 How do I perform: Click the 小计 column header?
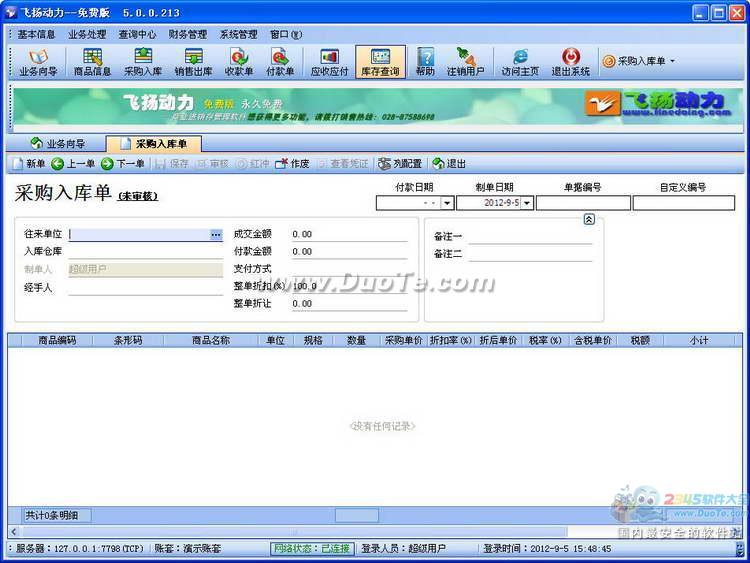(x=699, y=341)
